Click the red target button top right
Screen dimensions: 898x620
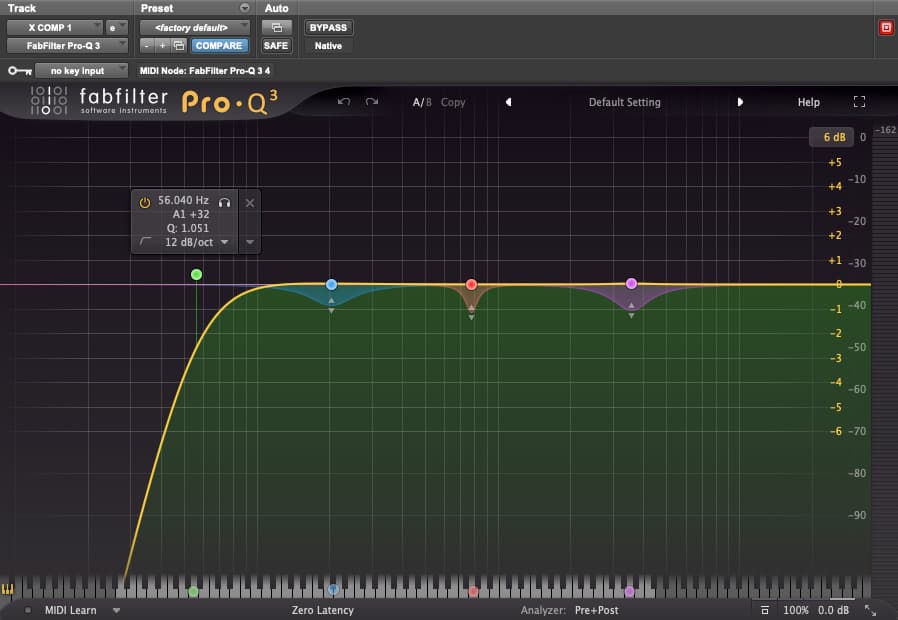pyautogui.click(x=886, y=27)
